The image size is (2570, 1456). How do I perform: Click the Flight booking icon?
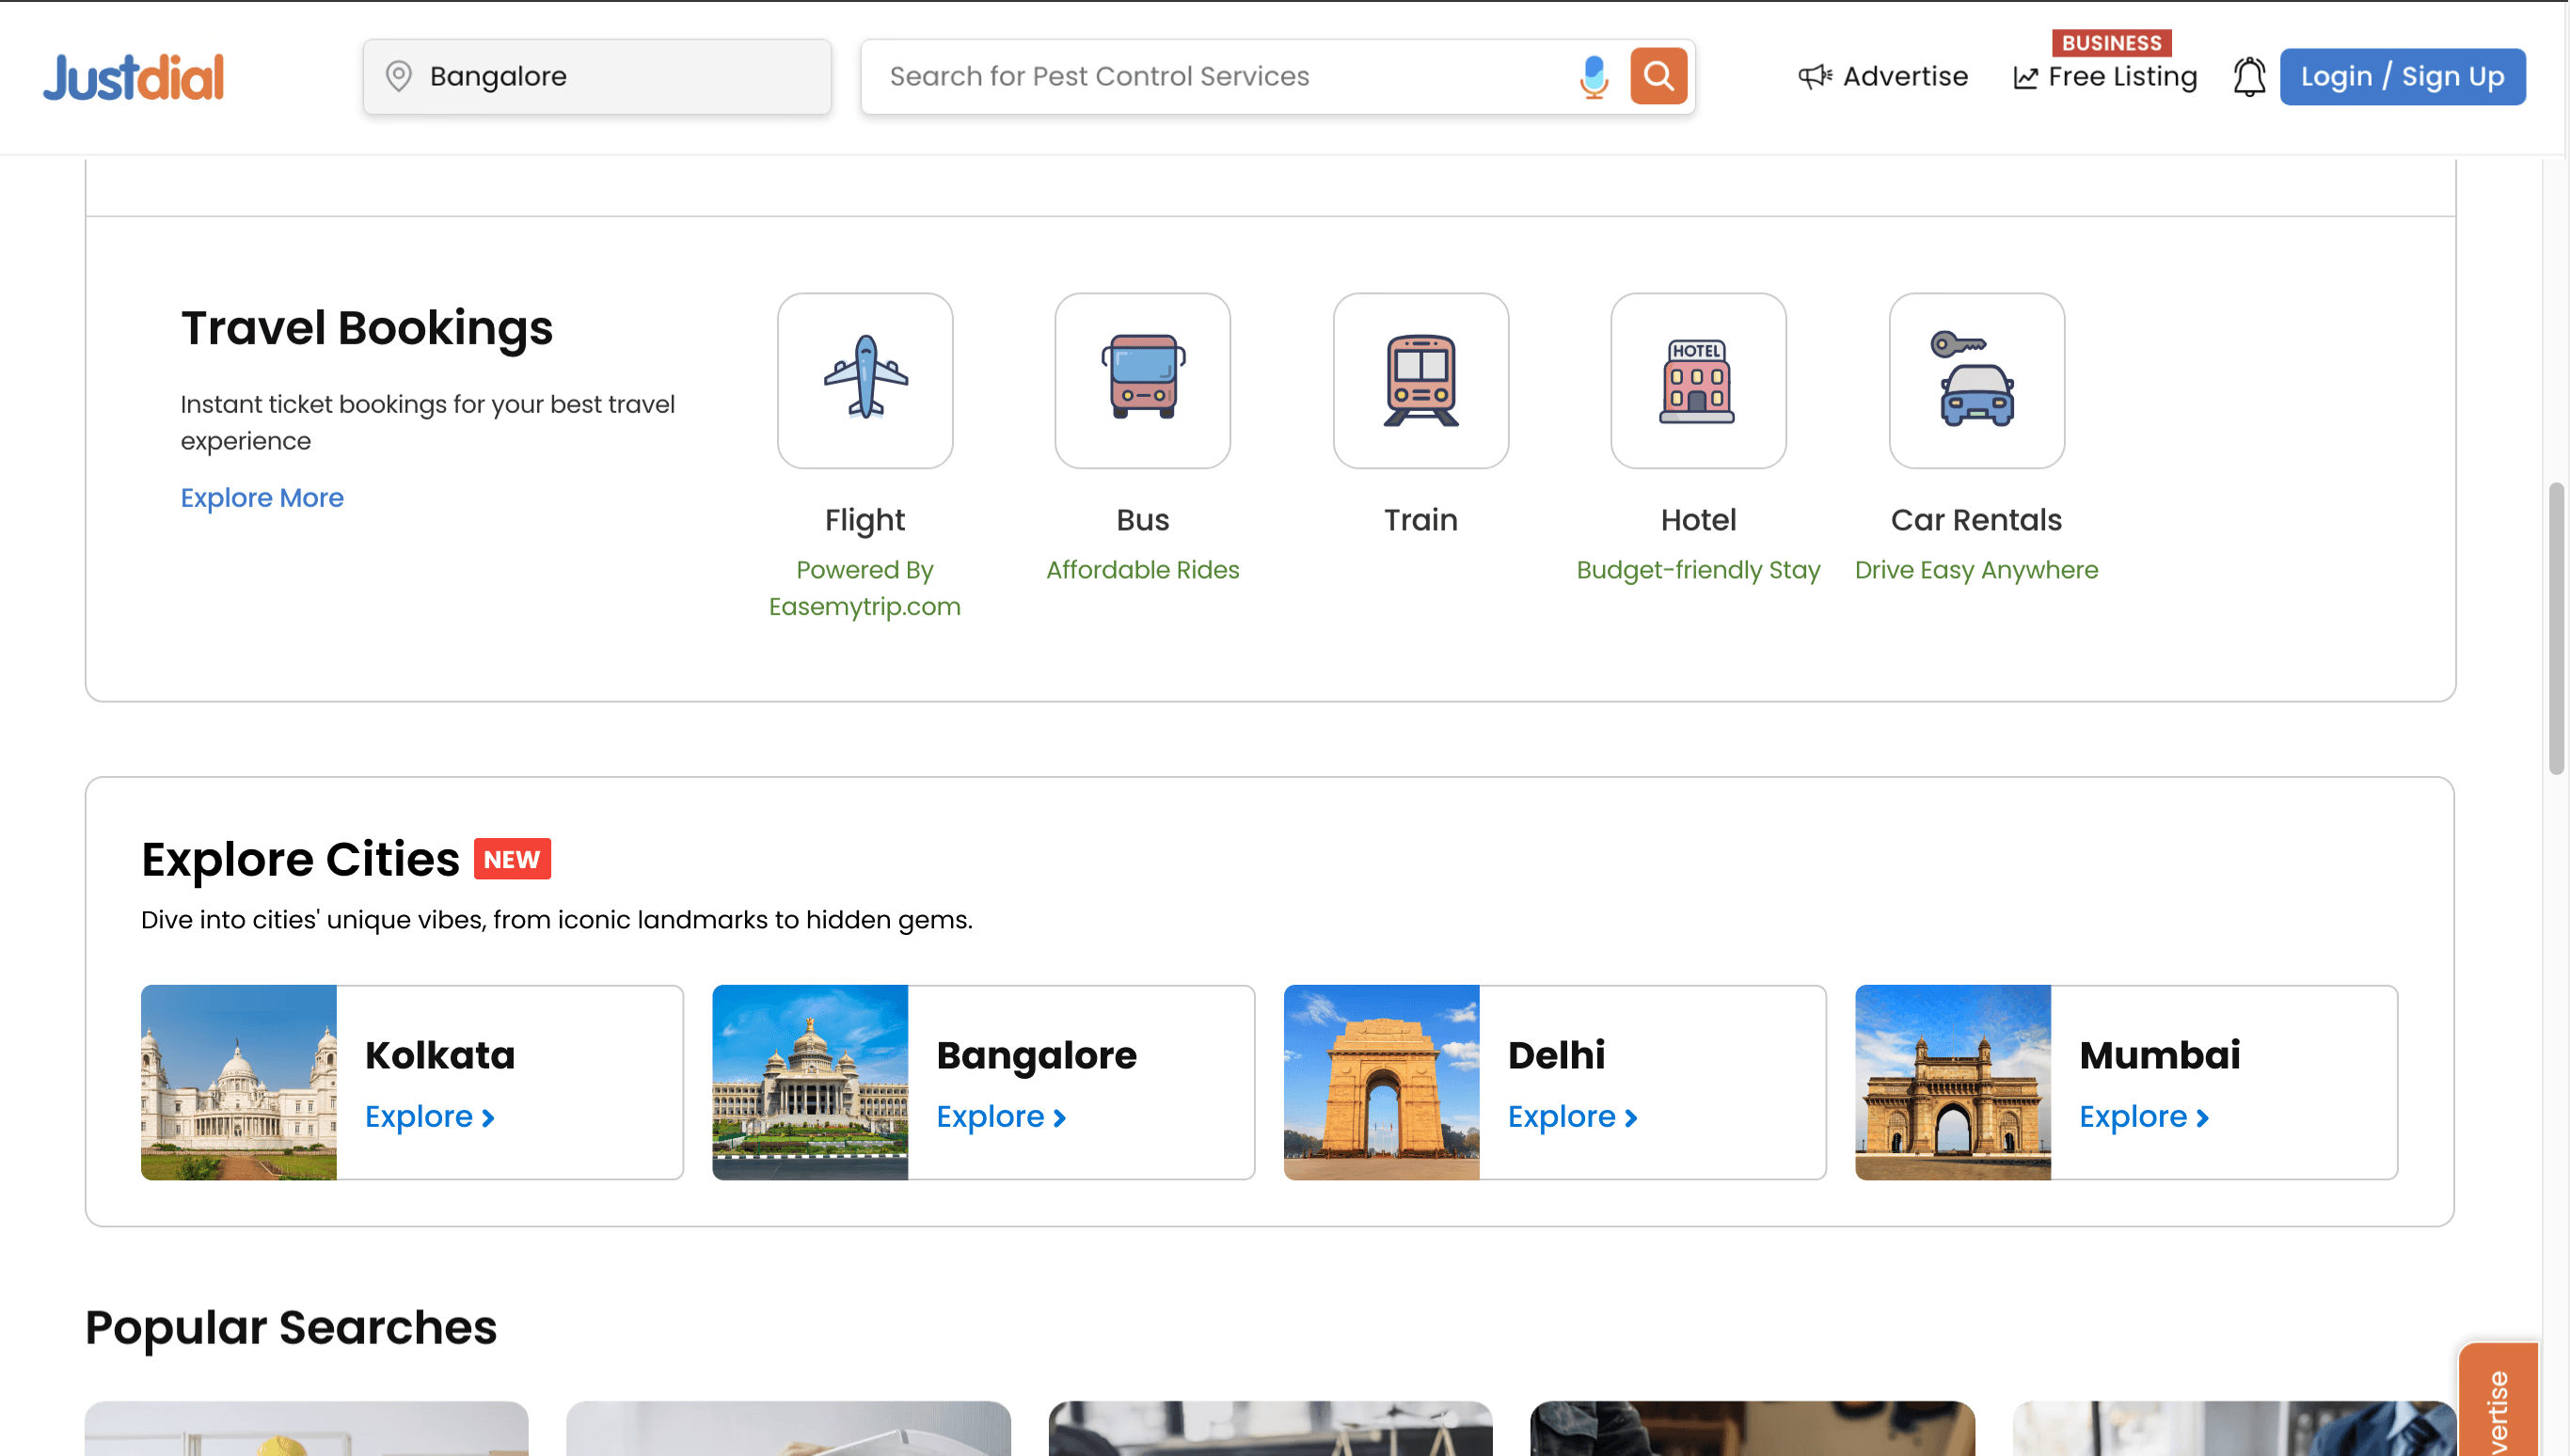(x=865, y=380)
